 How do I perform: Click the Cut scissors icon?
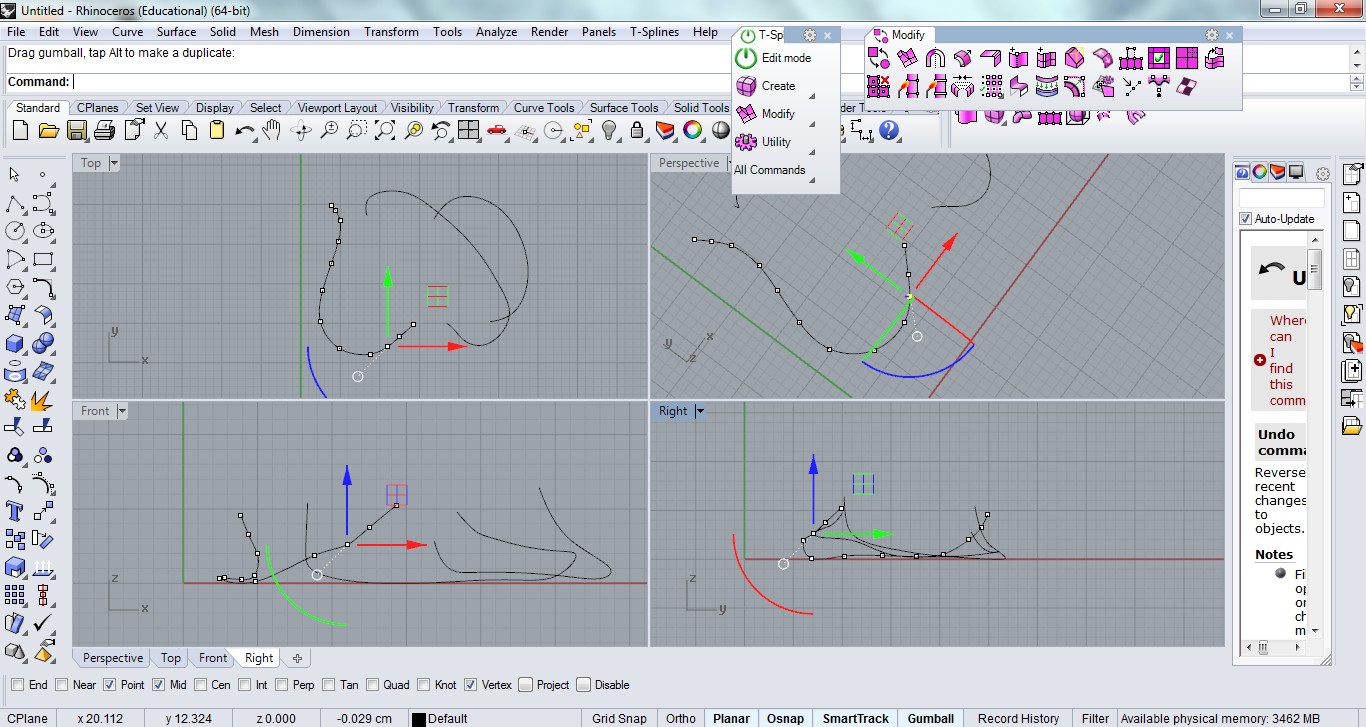[161, 130]
